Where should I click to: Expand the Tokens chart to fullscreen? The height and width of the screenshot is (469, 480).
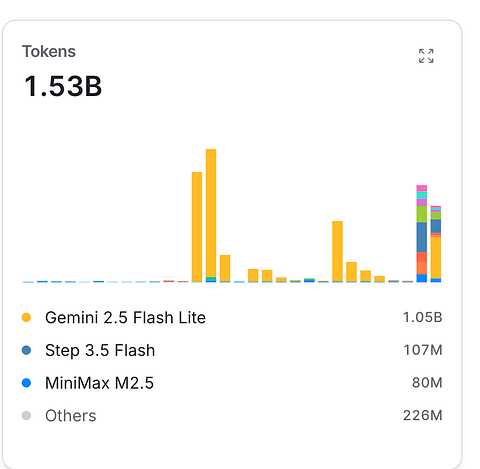click(426, 56)
